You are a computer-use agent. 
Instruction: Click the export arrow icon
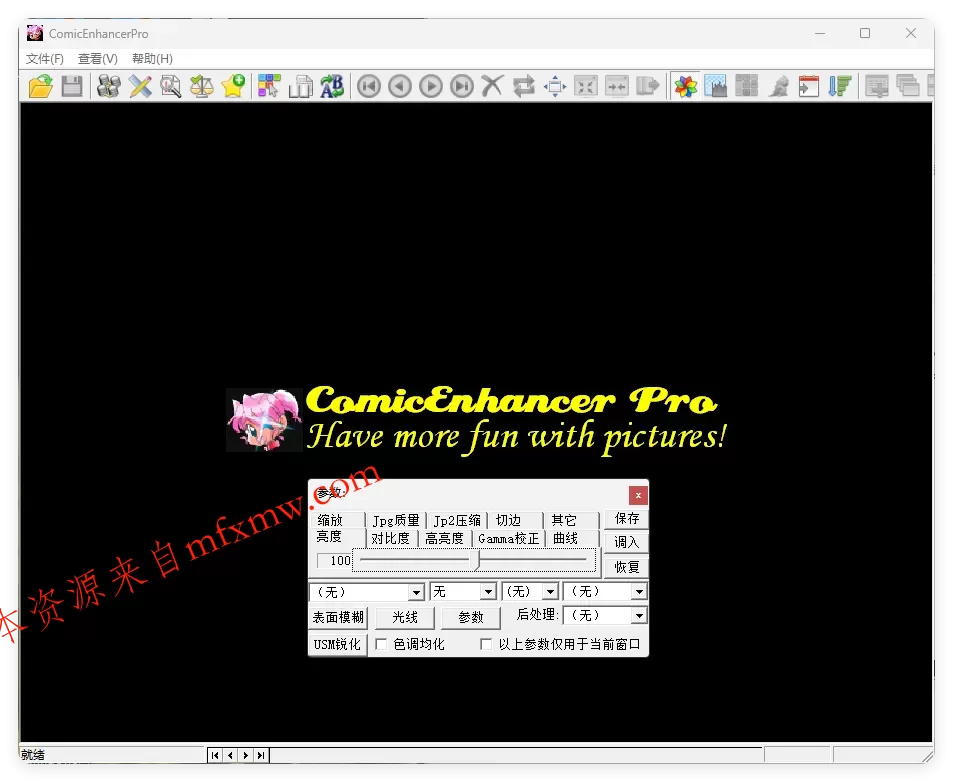tap(648, 86)
